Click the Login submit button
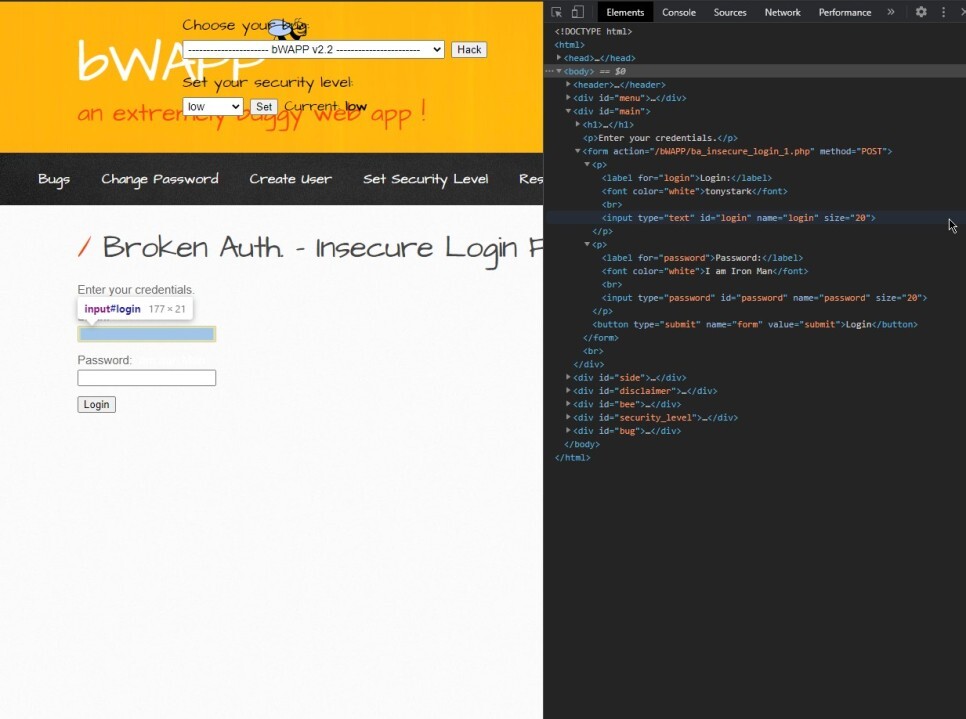 [97, 404]
